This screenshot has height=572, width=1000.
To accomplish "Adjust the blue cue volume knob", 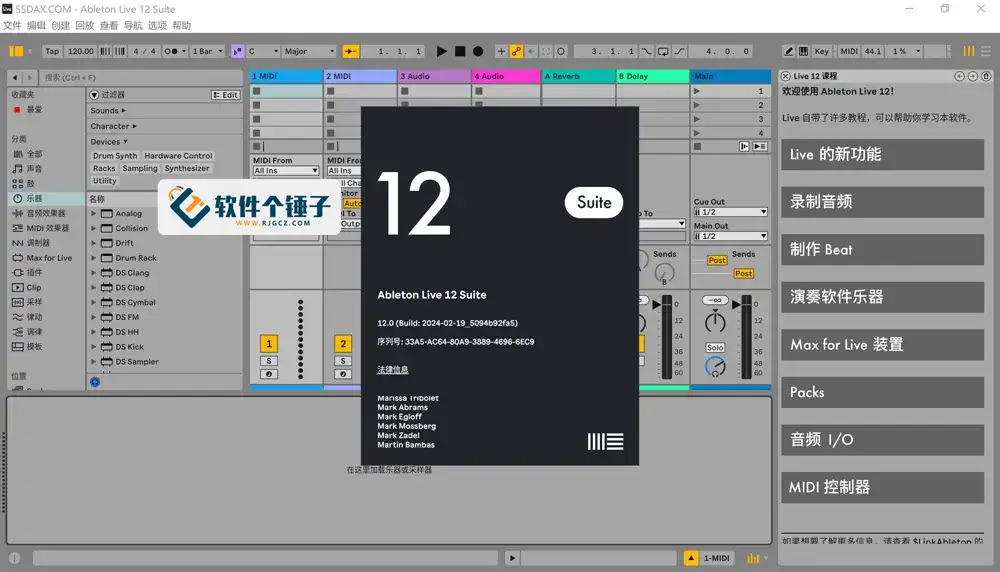I will pos(715,367).
